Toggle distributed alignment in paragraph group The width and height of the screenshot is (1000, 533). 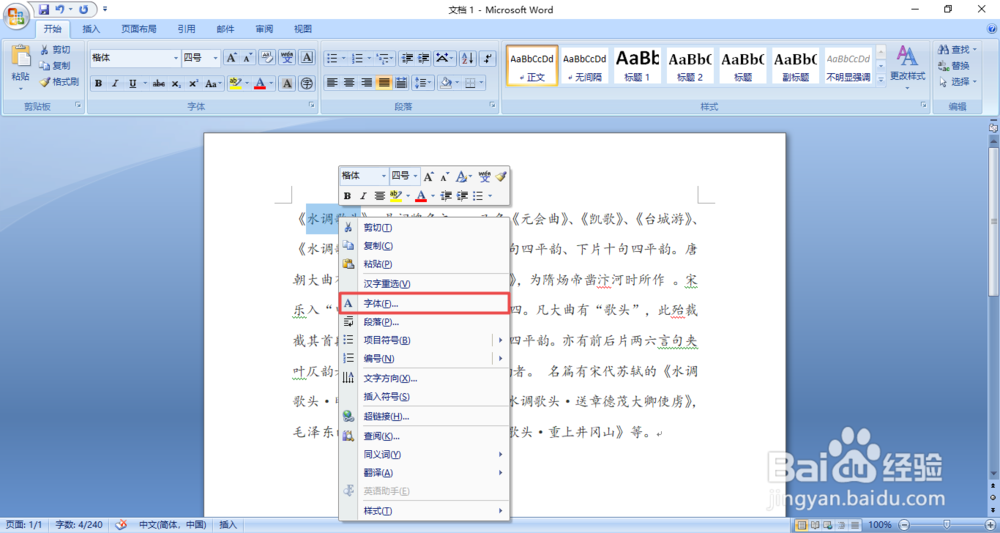401,82
